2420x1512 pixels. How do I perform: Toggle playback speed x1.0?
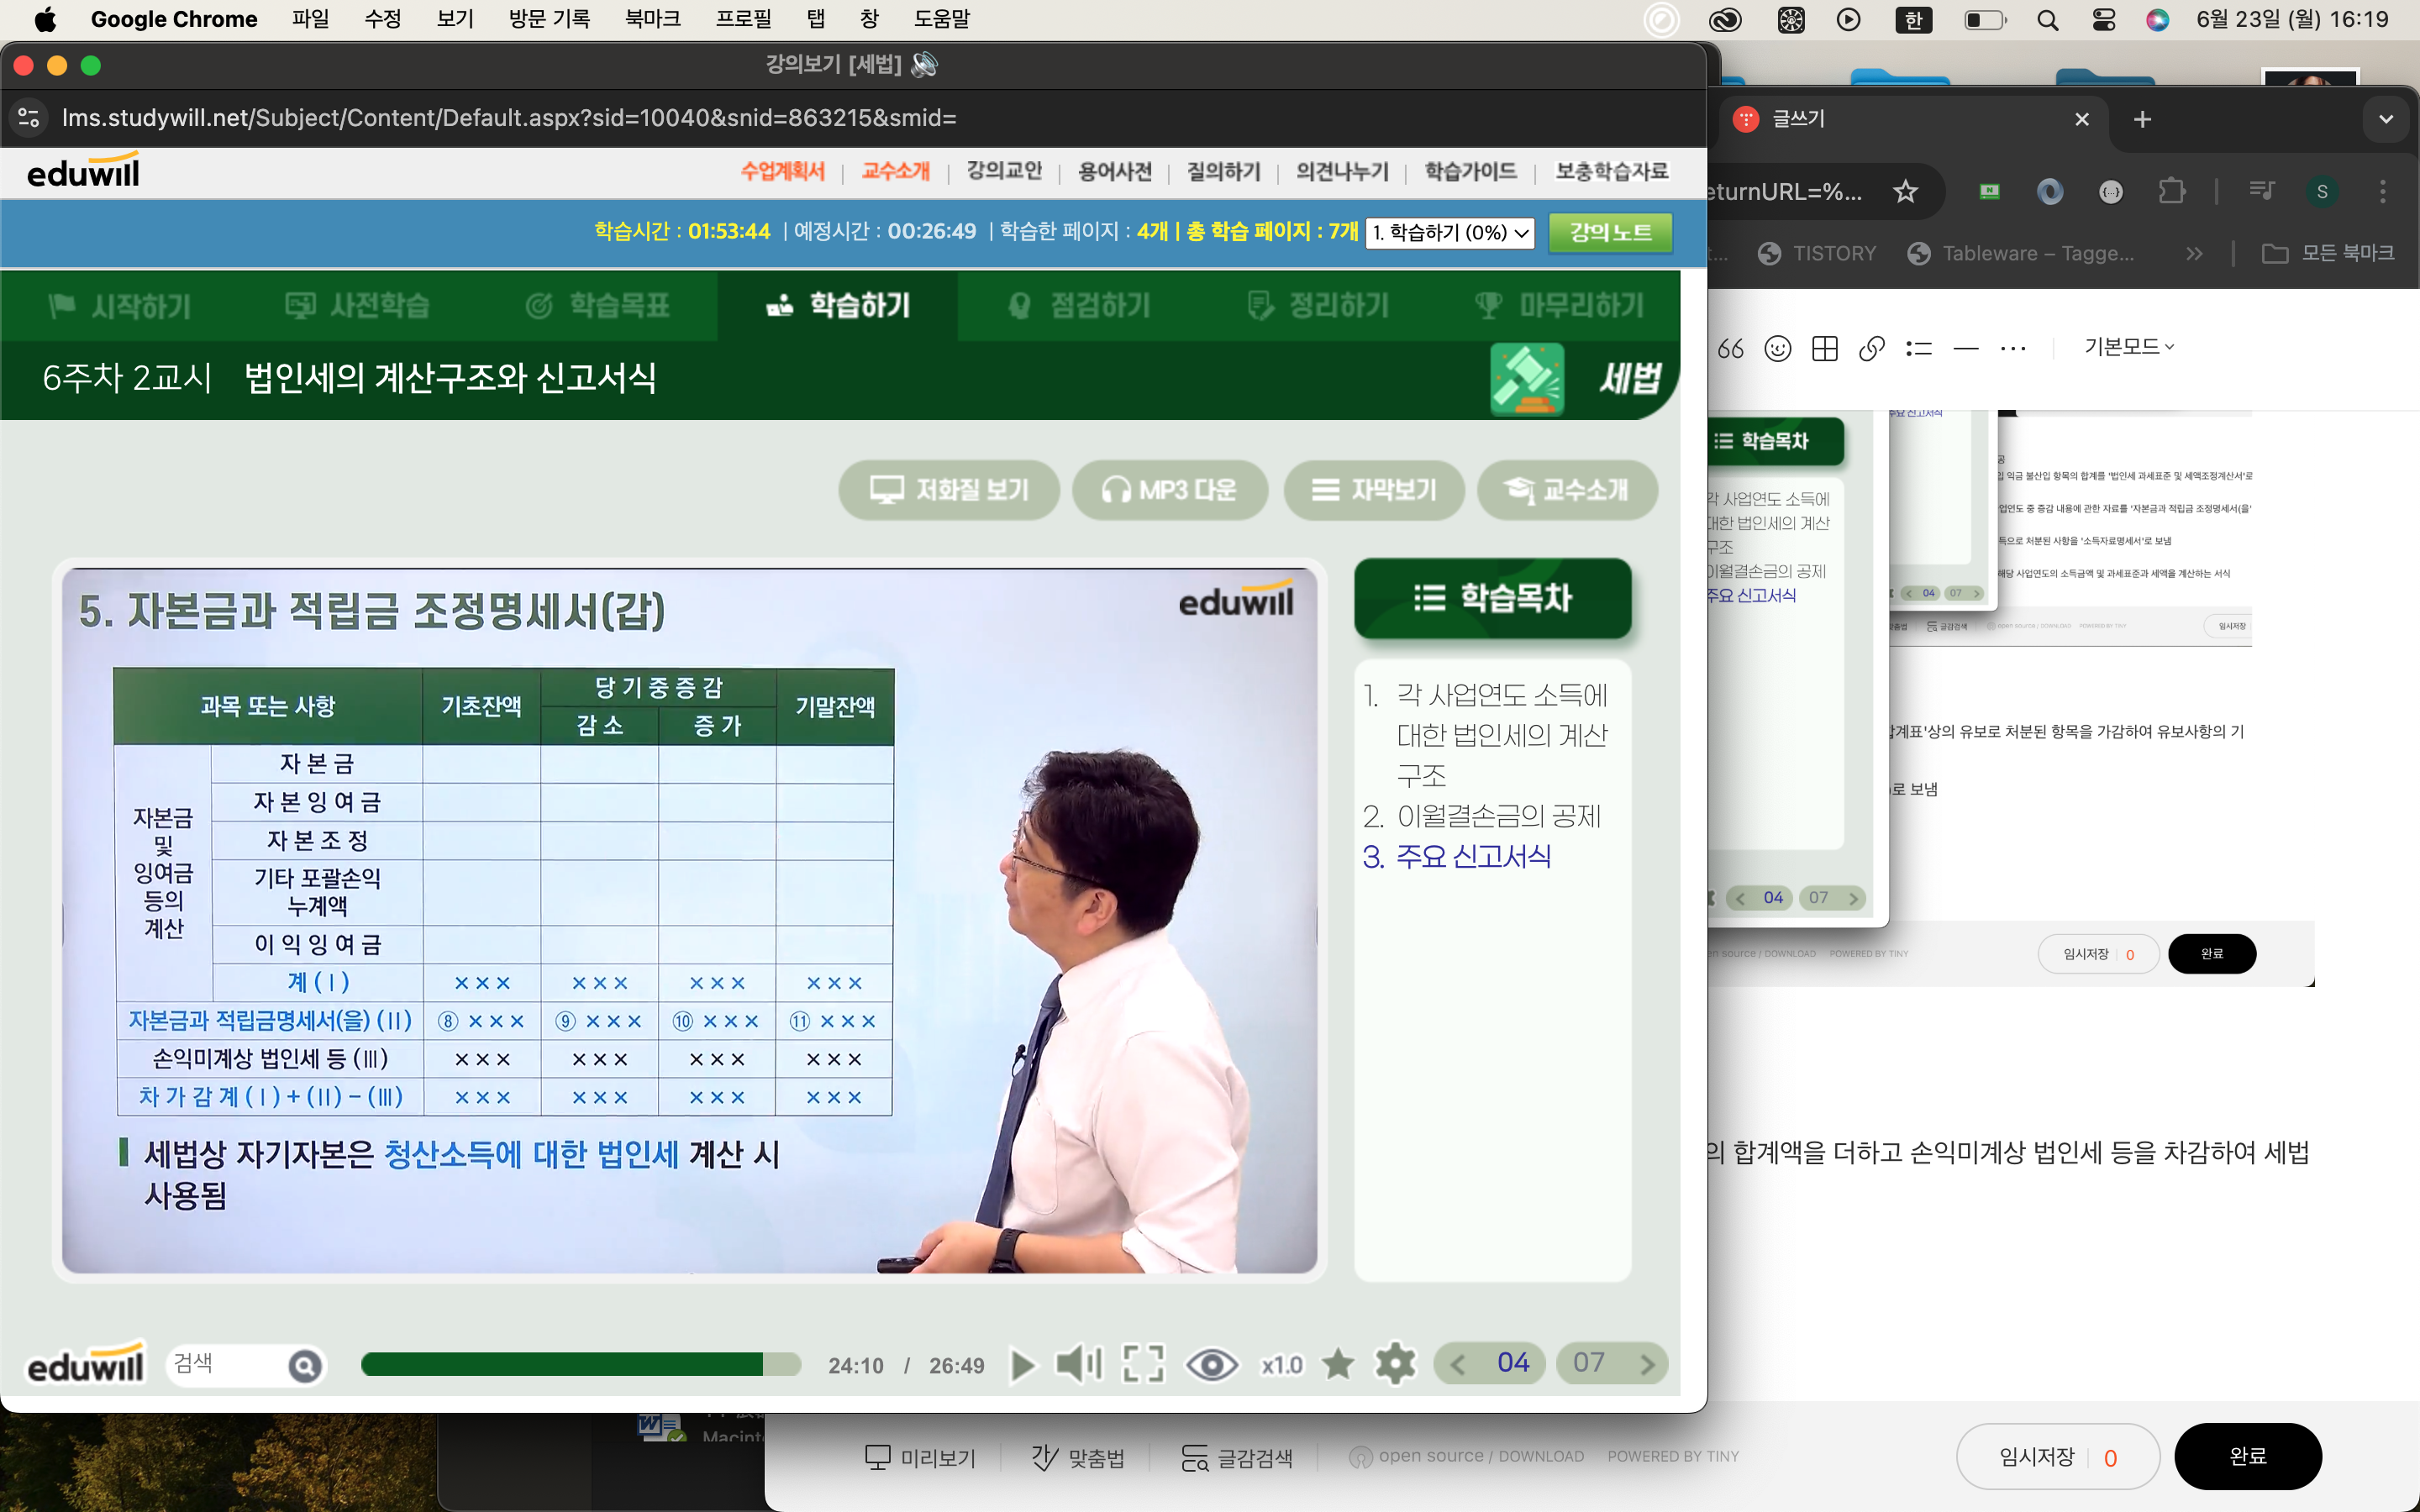point(1281,1365)
